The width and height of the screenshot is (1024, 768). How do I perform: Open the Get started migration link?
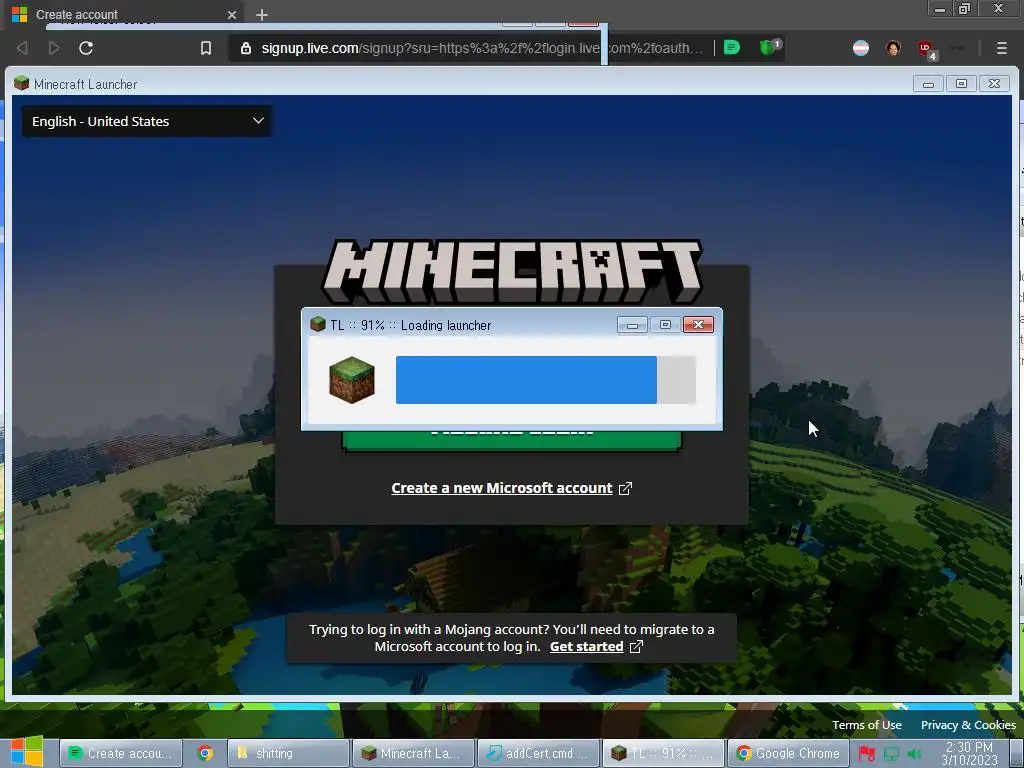click(586, 647)
